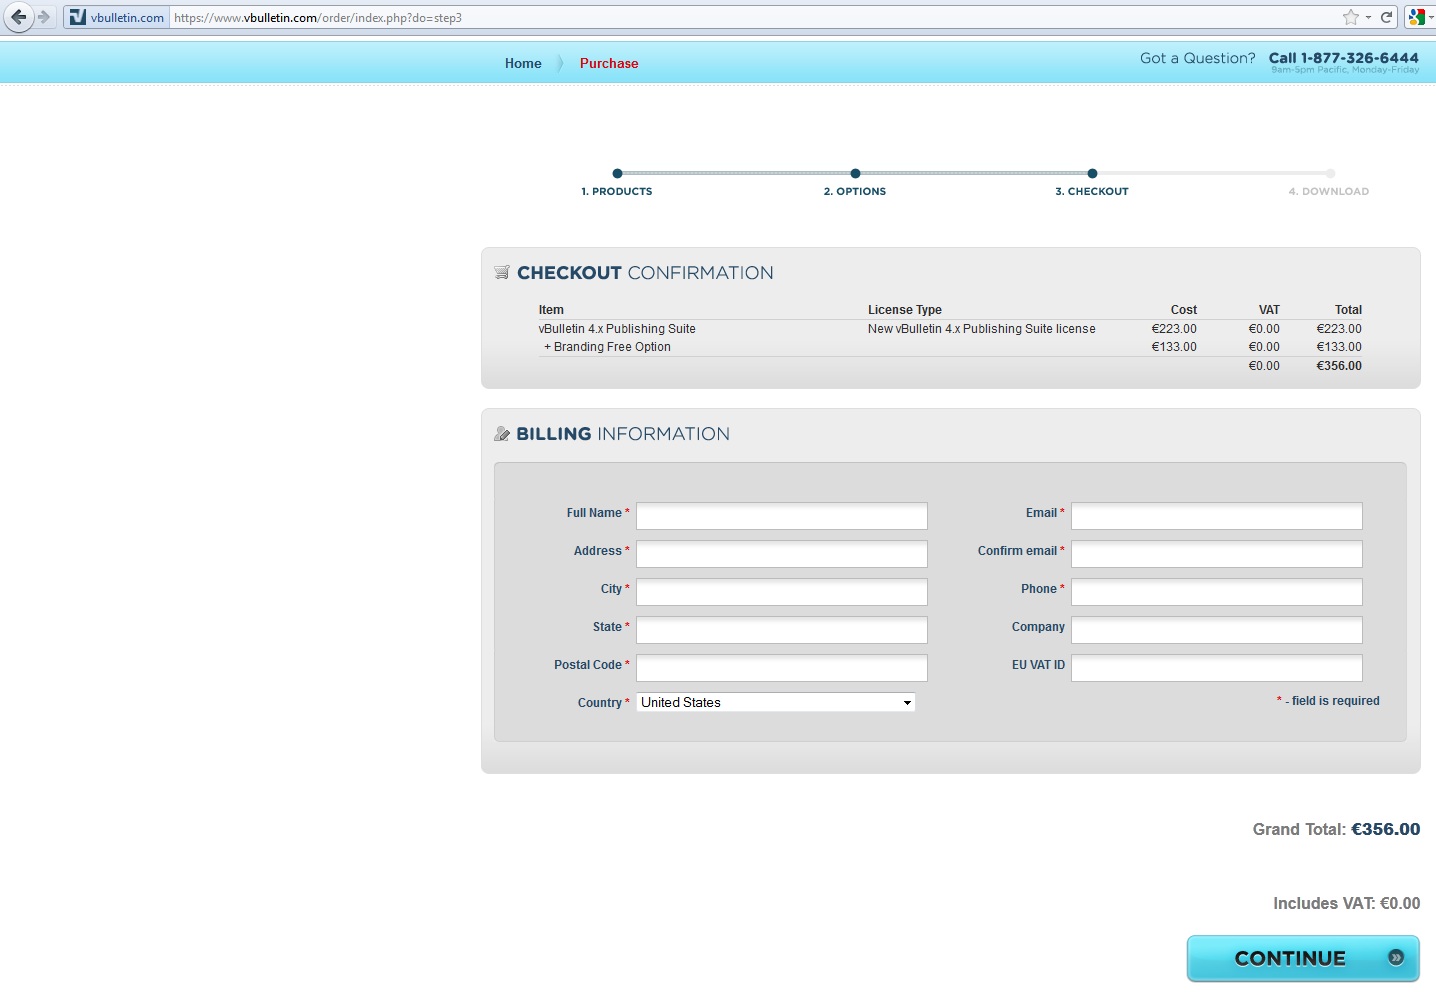
Task: Click the vBulletin 4.x Publishing Suite item text
Action: coord(617,329)
